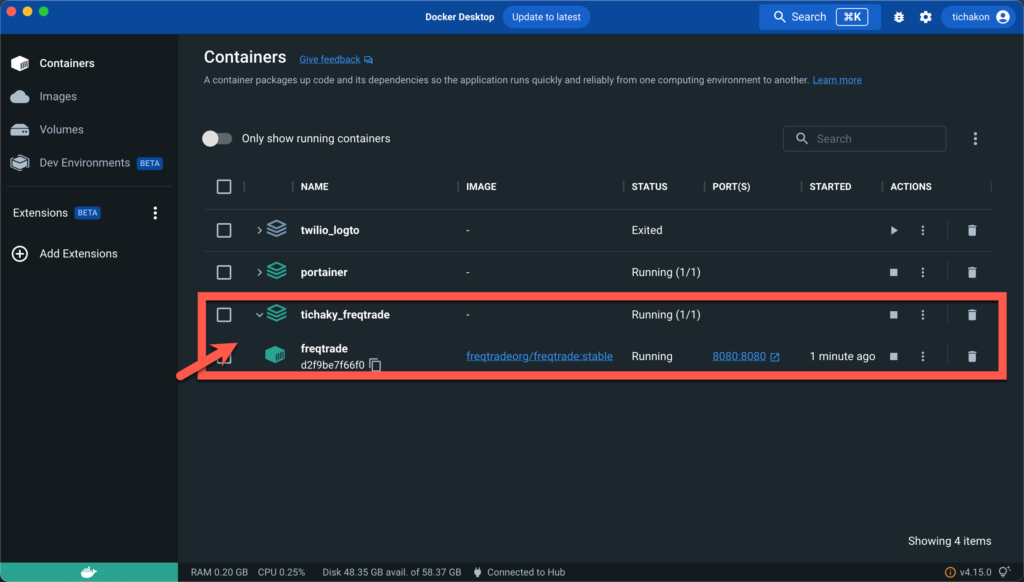Screen dimensions: 1024x582
Task: Open more actions for portainer
Action: click(923, 272)
